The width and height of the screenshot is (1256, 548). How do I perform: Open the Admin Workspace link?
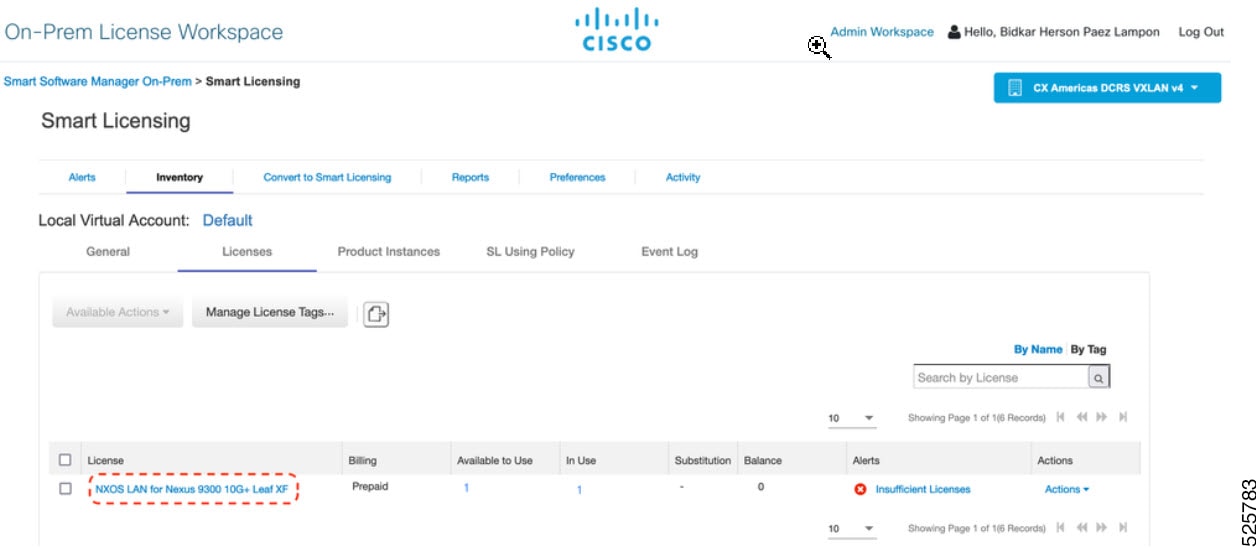(x=882, y=32)
